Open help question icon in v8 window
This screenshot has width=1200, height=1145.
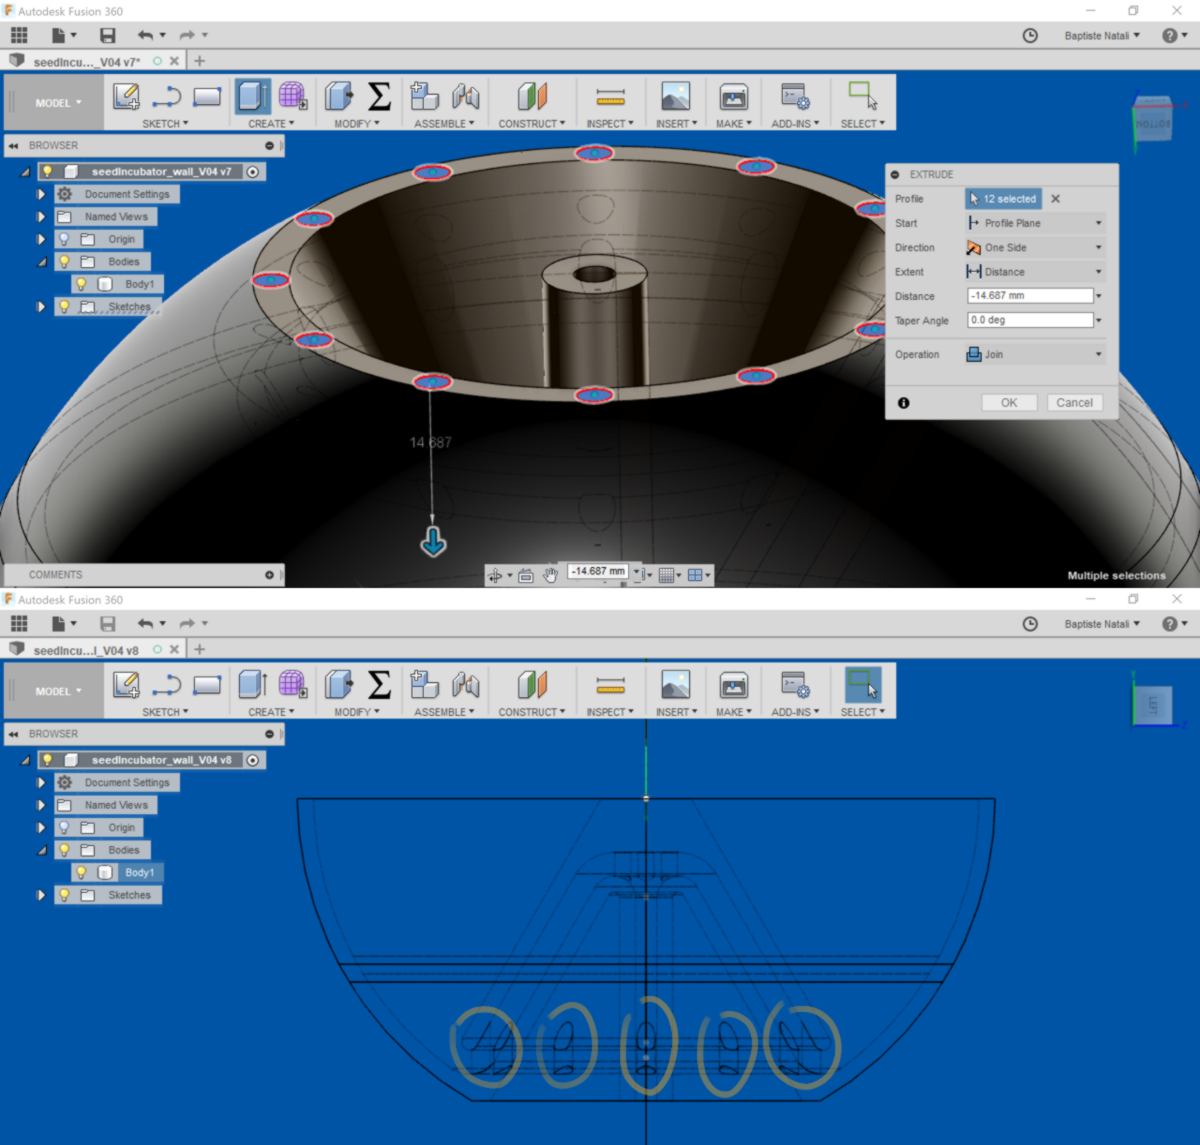[1169, 623]
